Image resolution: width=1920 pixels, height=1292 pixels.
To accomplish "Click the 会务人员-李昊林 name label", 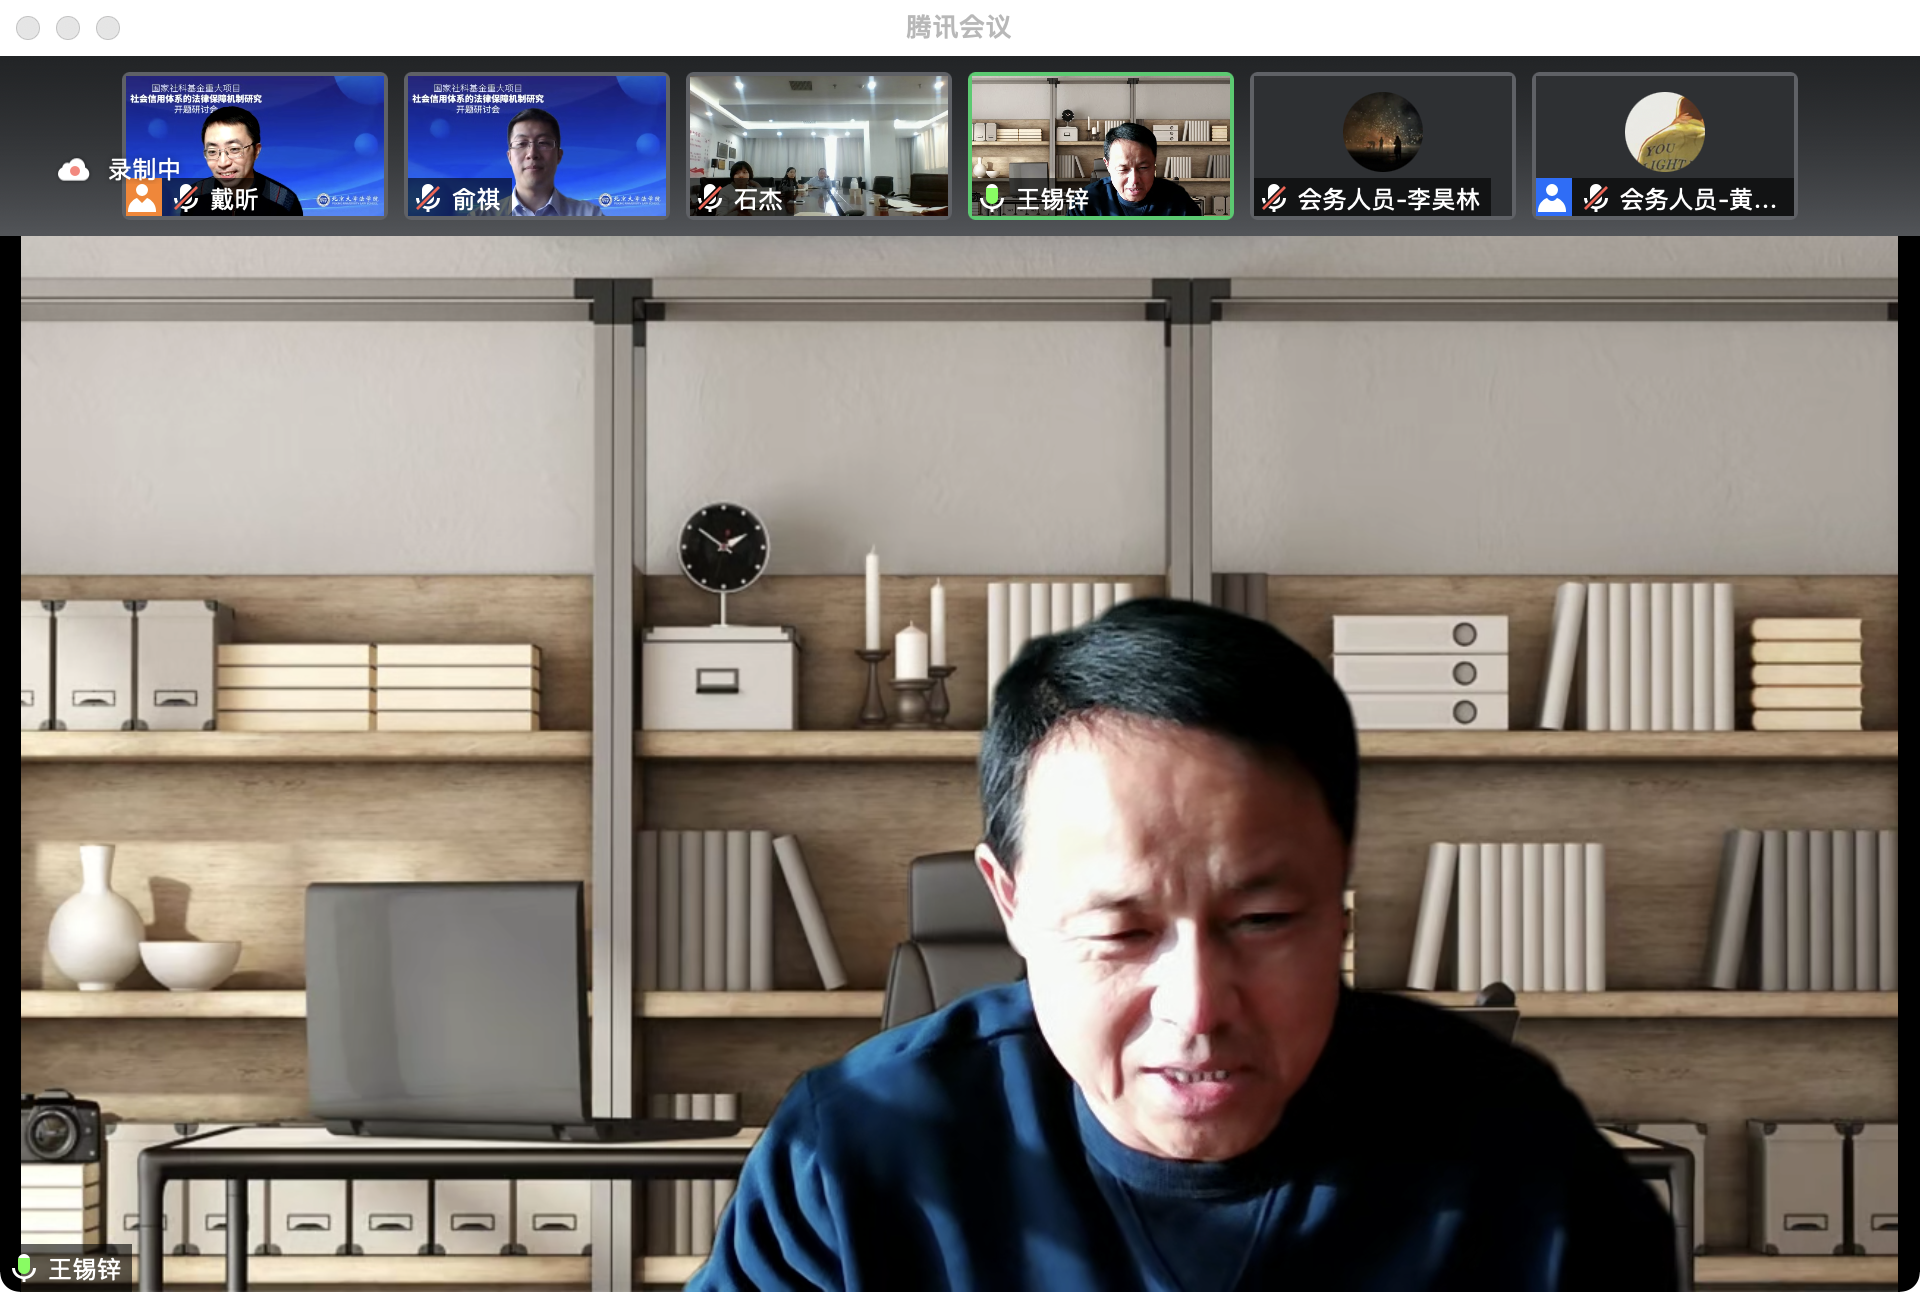I will coord(1388,199).
